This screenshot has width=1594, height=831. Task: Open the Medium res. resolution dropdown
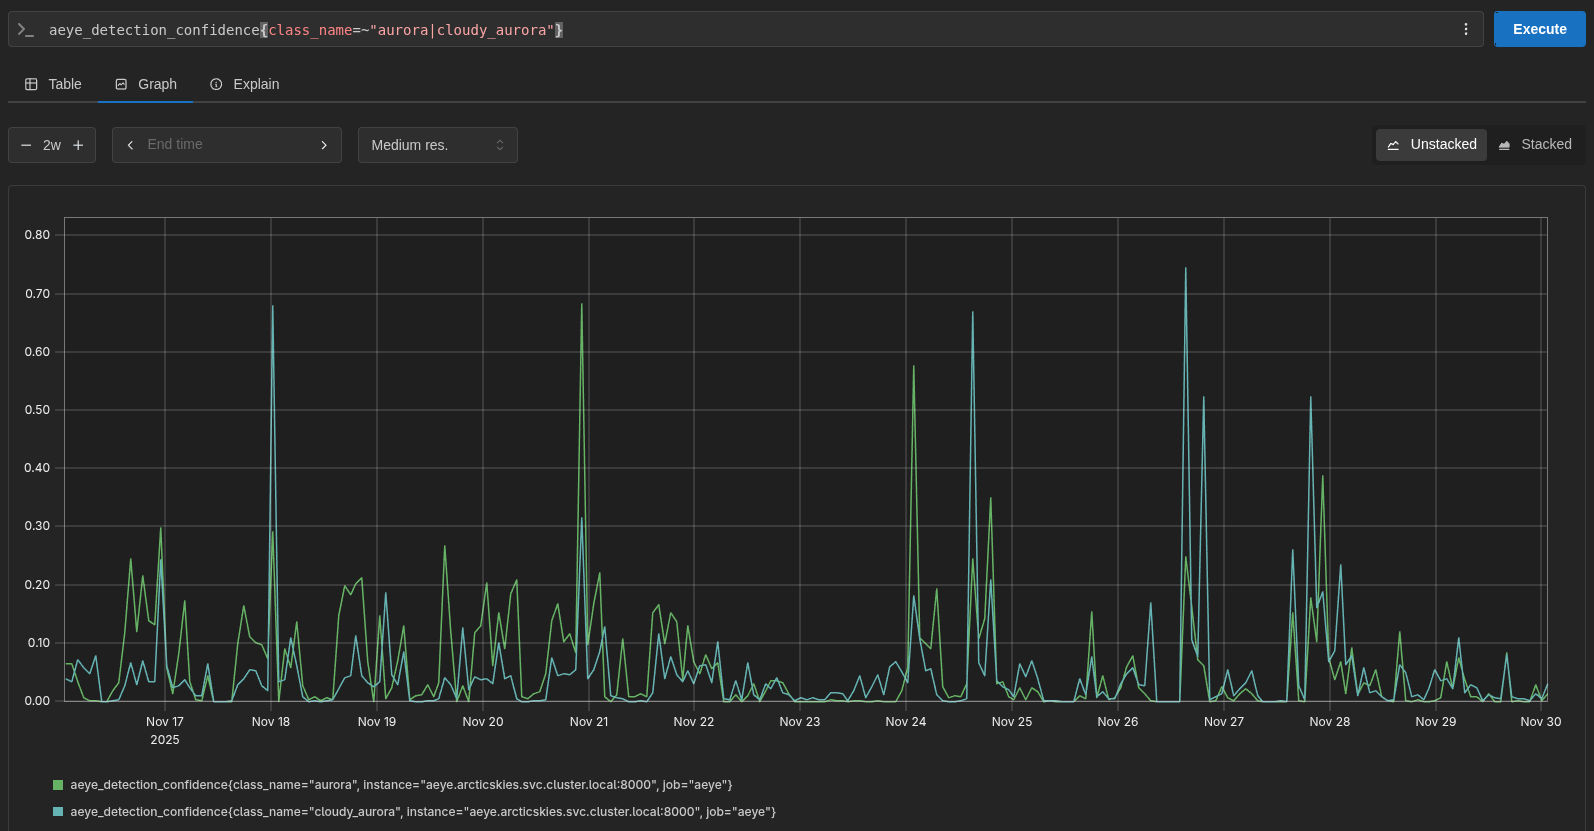(437, 145)
